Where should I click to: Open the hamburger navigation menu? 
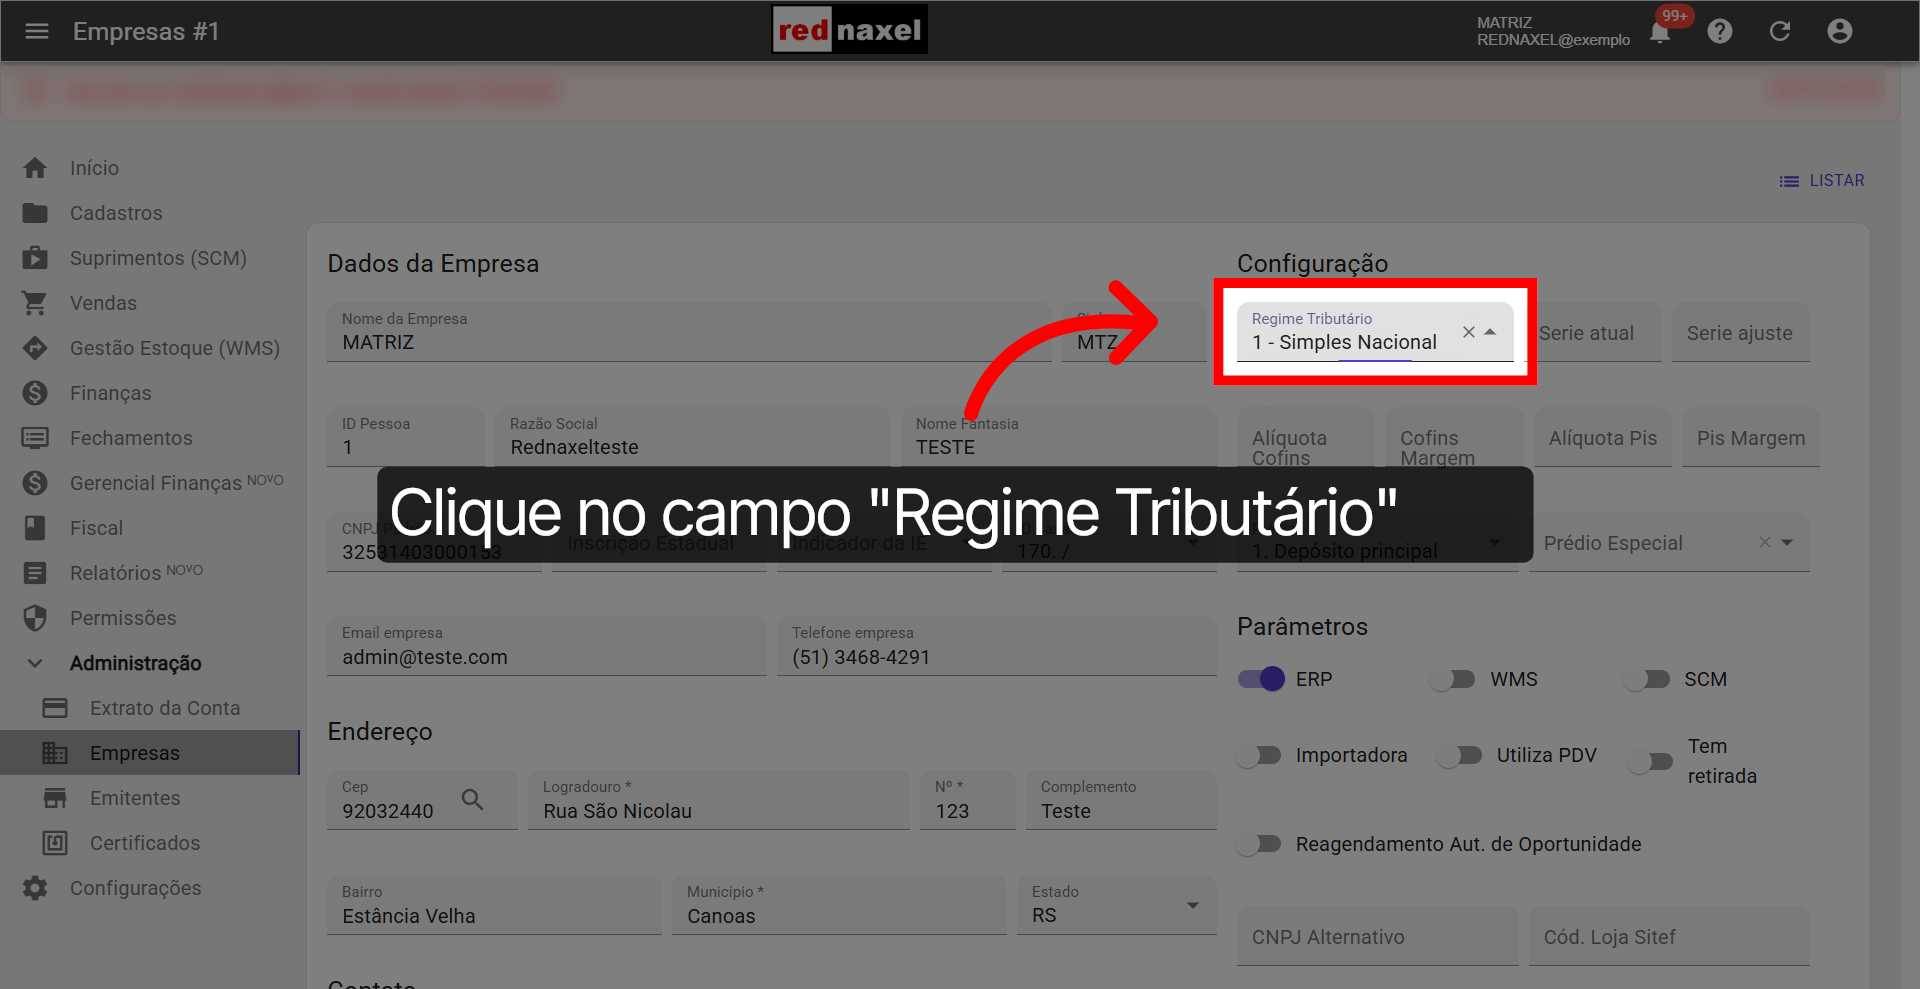click(x=37, y=31)
